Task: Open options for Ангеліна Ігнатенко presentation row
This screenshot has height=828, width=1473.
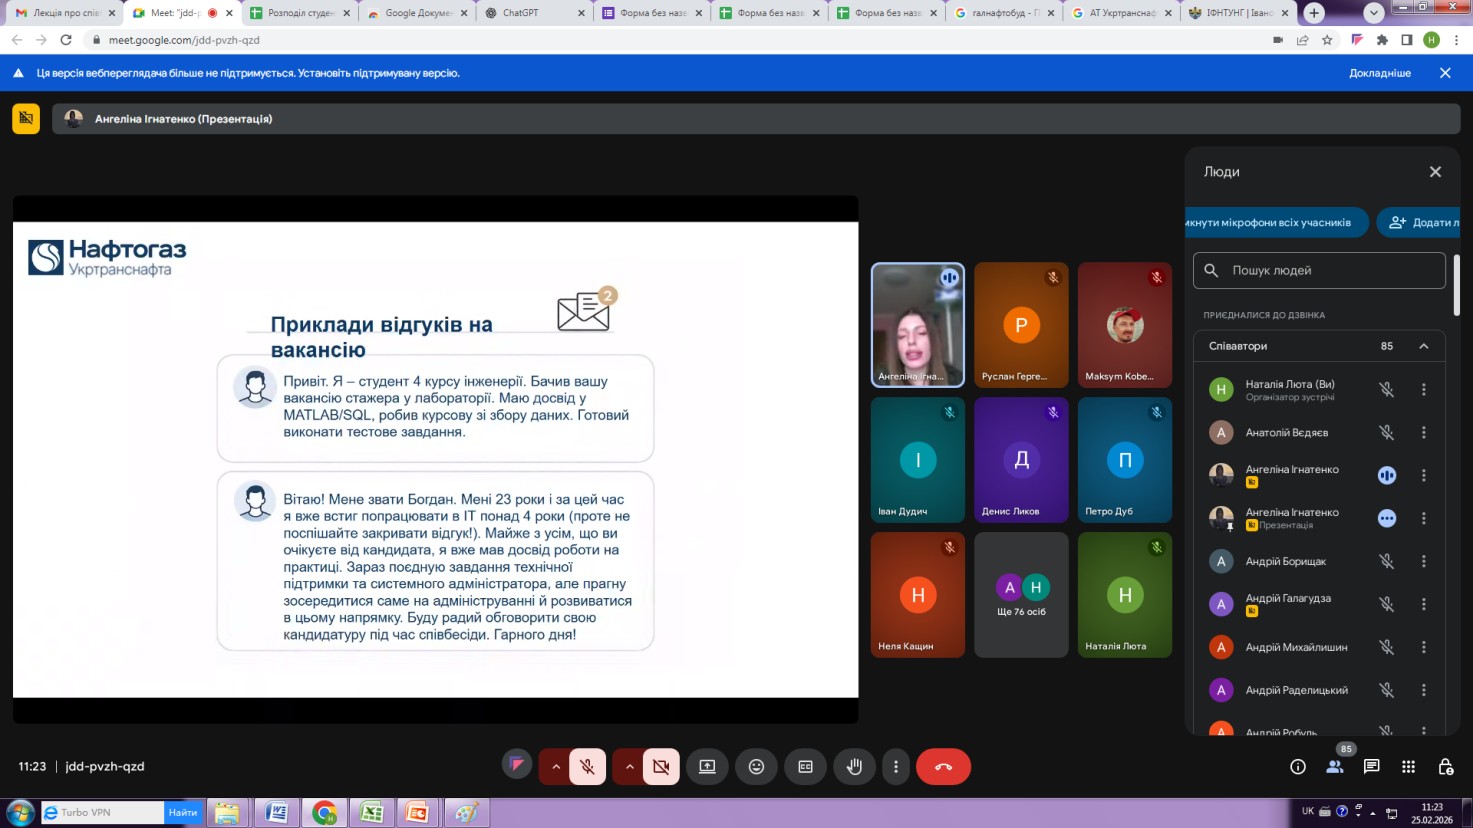Action: 1424,519
